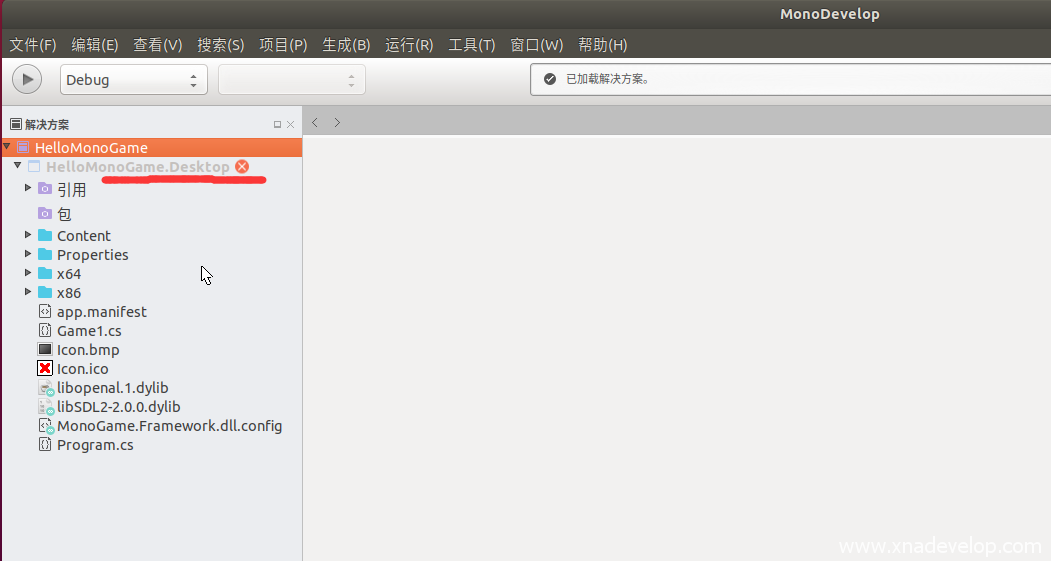Toggle auto-hide on the solution pad
This screenshot has height=561, width=1051.
(277, 125)
